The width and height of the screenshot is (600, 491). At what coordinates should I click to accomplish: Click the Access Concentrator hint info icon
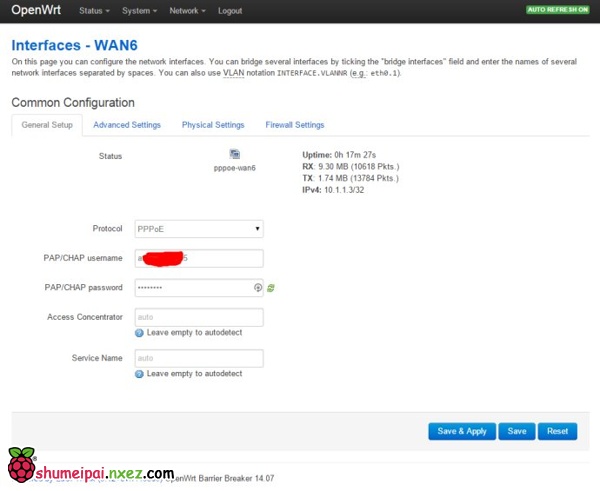139,333
